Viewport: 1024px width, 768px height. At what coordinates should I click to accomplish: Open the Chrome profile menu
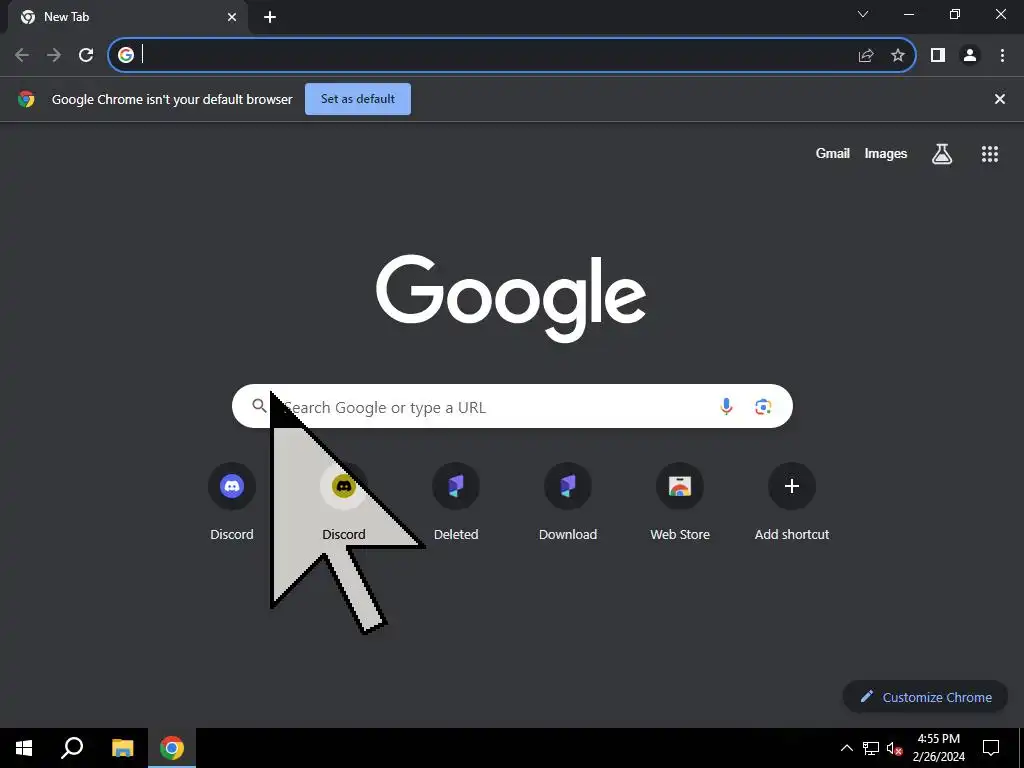(x=970, y=55)
